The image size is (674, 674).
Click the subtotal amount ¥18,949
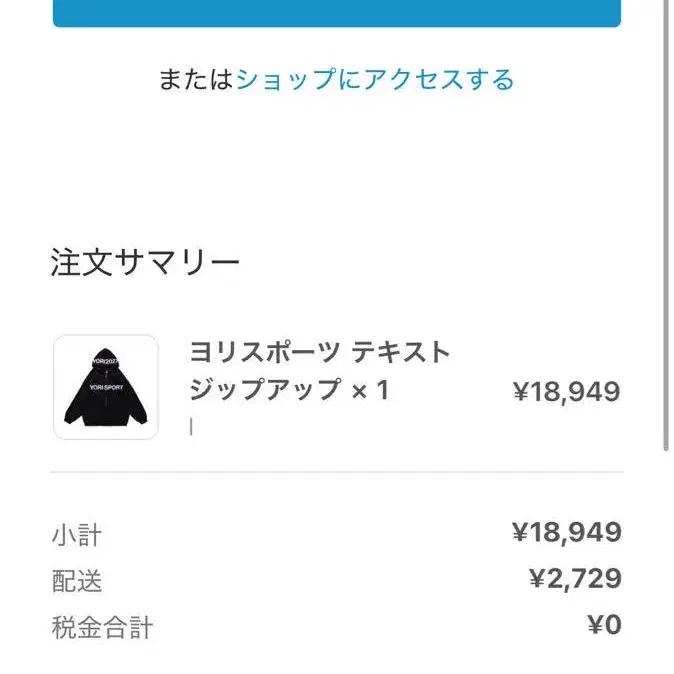567,532
